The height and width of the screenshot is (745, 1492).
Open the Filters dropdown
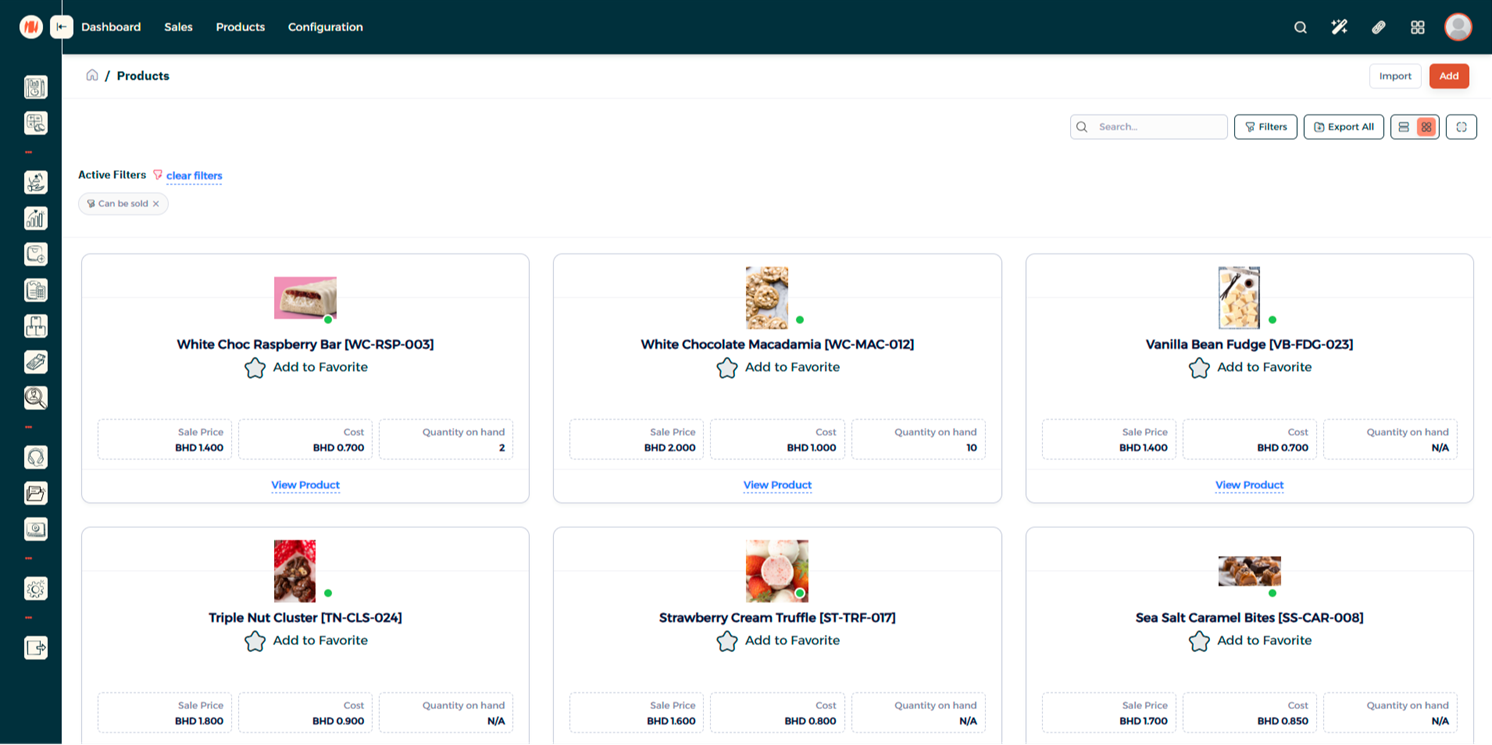click(1265, 127)
